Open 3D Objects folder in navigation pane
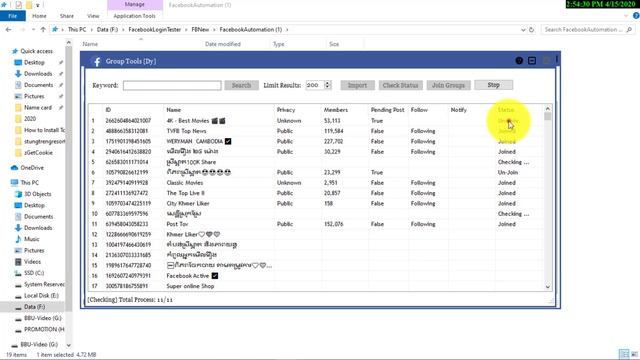Screen dimensions: 640x360 coord(38,194)
